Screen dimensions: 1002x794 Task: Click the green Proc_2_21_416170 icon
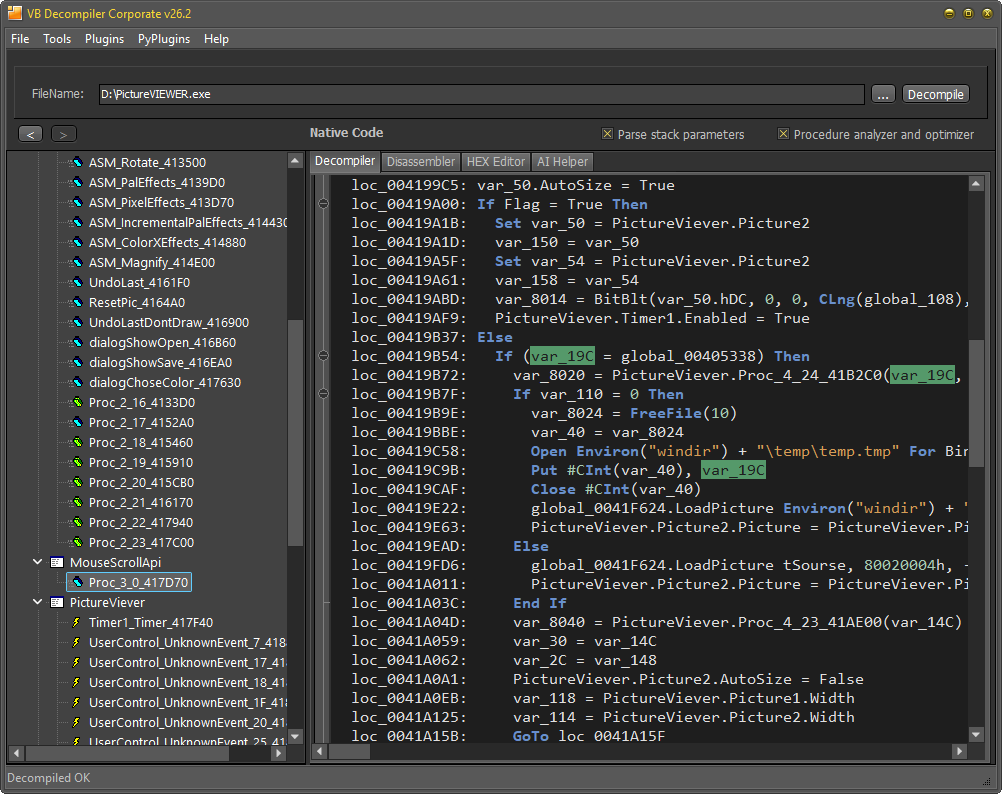click(77, 503)
